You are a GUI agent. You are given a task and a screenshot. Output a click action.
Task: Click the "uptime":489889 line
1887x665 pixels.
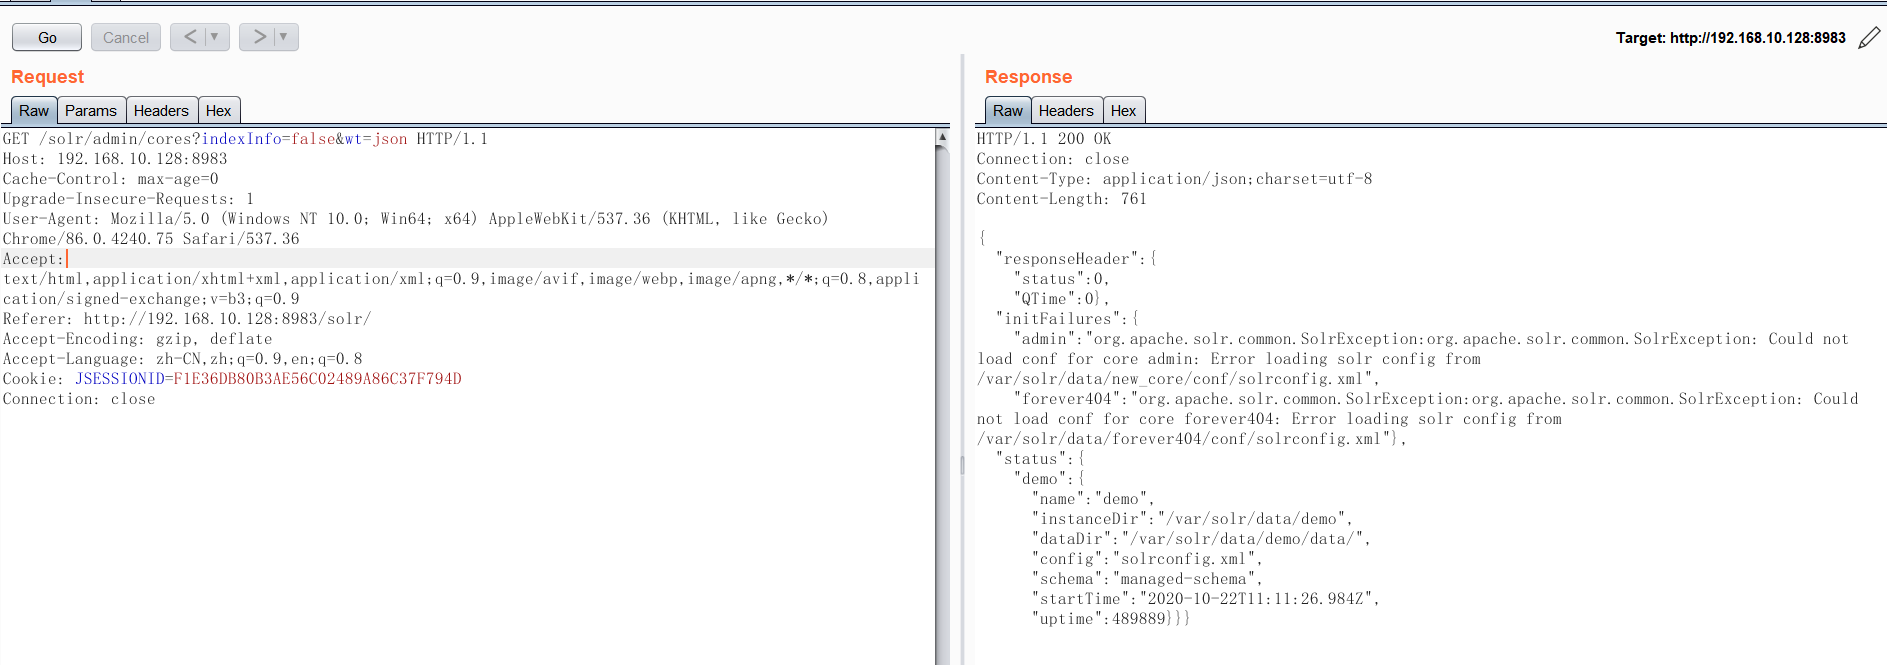[1111, 619]
